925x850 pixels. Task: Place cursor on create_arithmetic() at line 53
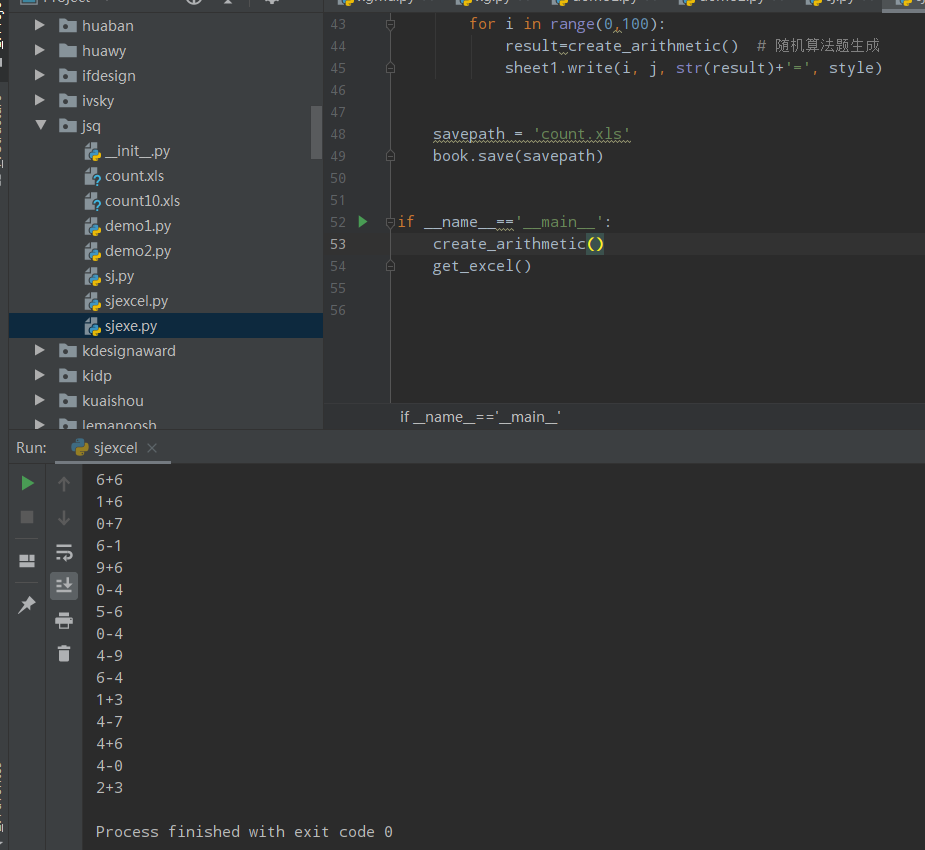click(x=518, y=244)
